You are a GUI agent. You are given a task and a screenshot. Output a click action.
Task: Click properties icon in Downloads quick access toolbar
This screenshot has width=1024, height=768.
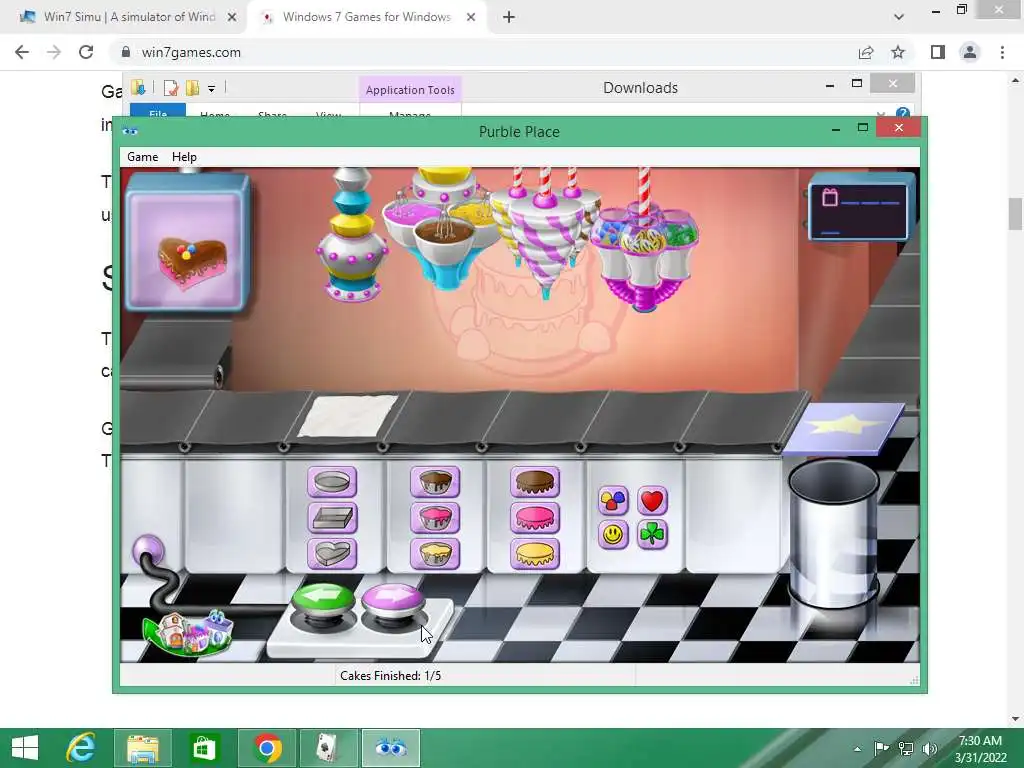tap(171, 88)
